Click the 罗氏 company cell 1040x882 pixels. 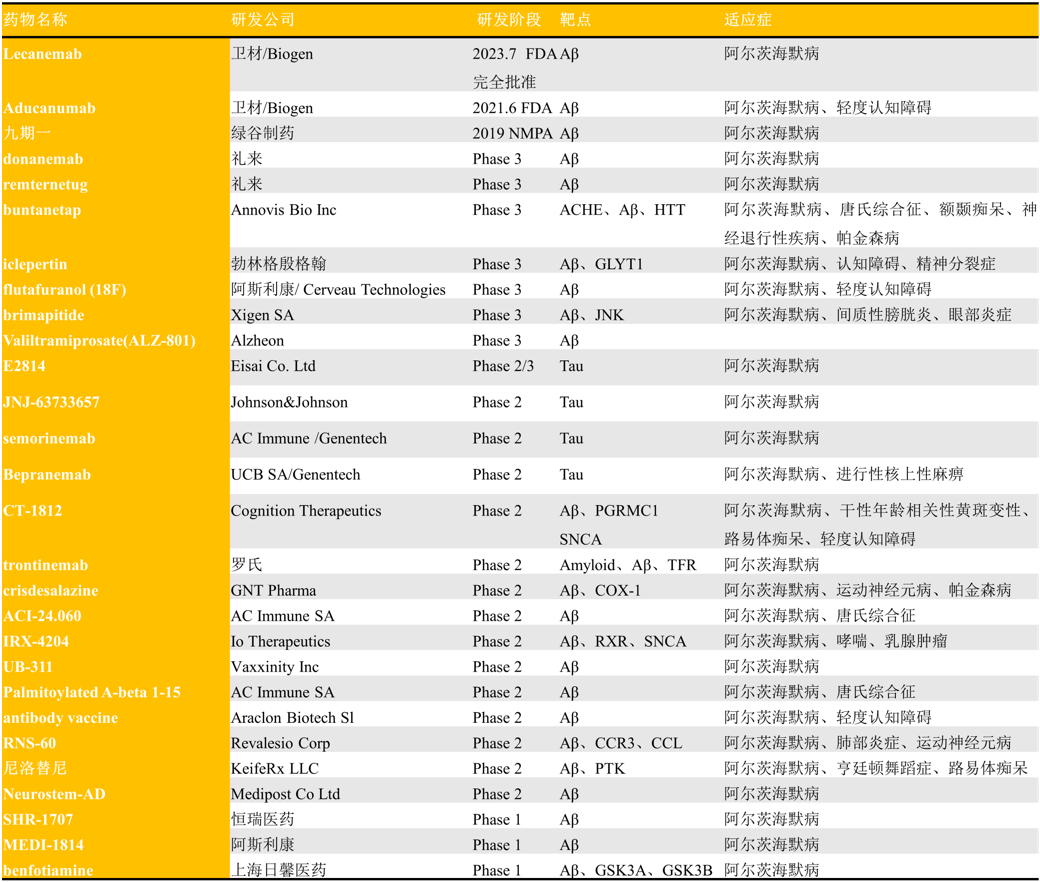click(x=247, y=565)
